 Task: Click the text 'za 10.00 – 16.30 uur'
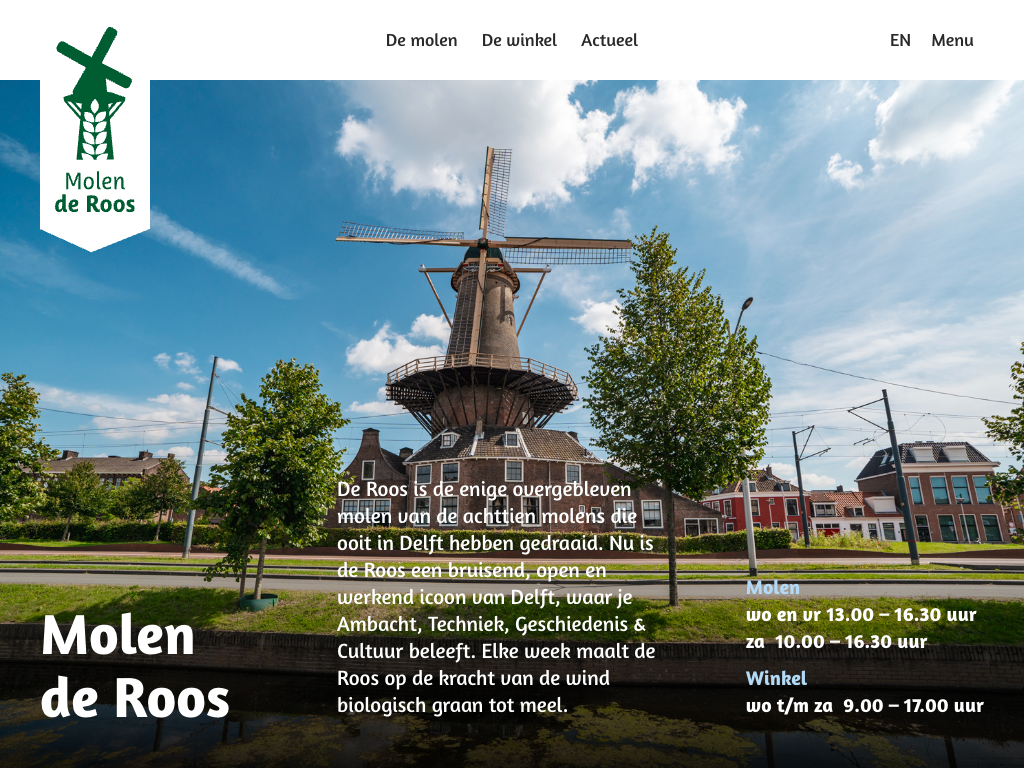click(837, 642)
